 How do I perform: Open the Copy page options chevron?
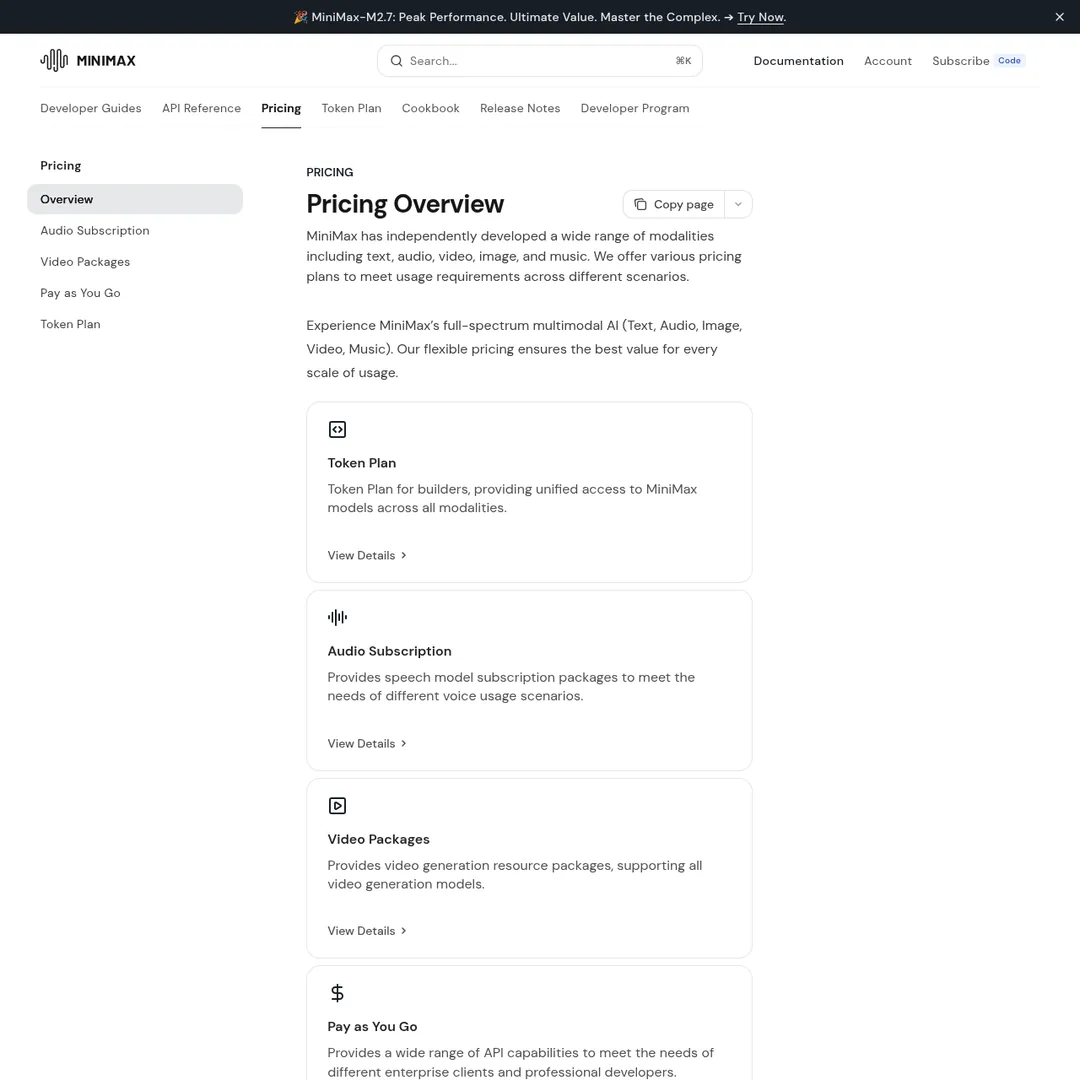738,204
